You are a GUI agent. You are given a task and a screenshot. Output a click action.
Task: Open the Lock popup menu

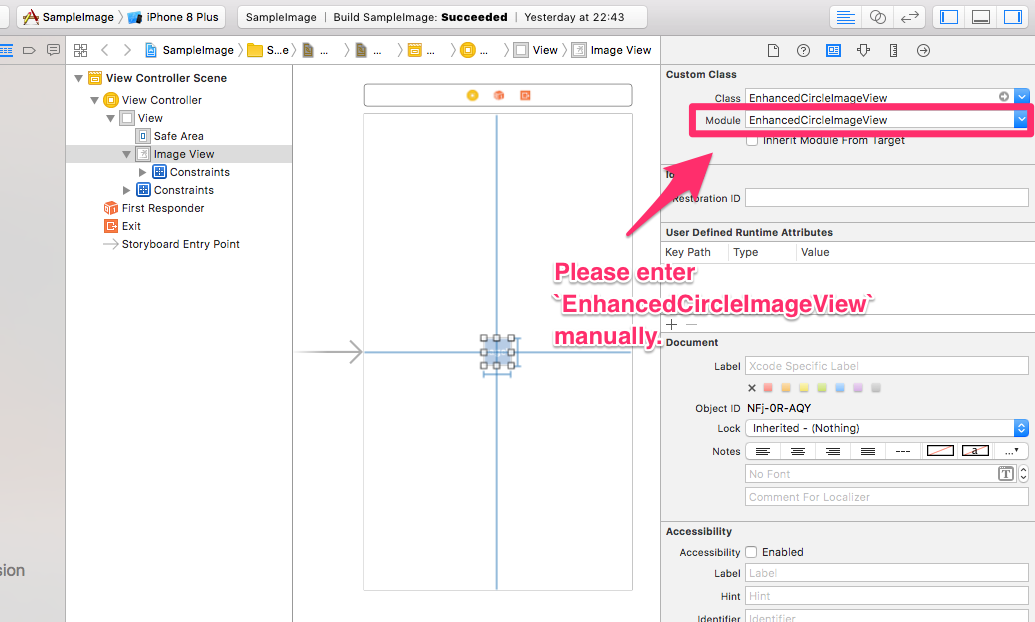pyautogui.click(x=886, y=428)
